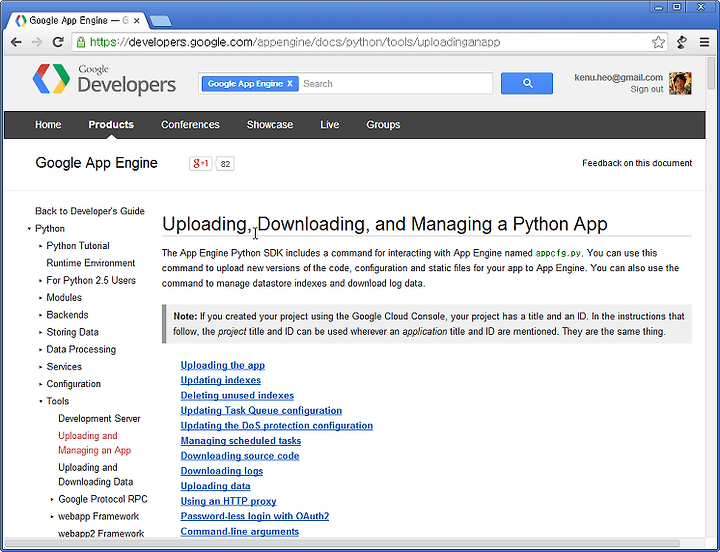The image size is (720, 552).
Task: Click Feedback on this document link
Action: pos(637,163)
